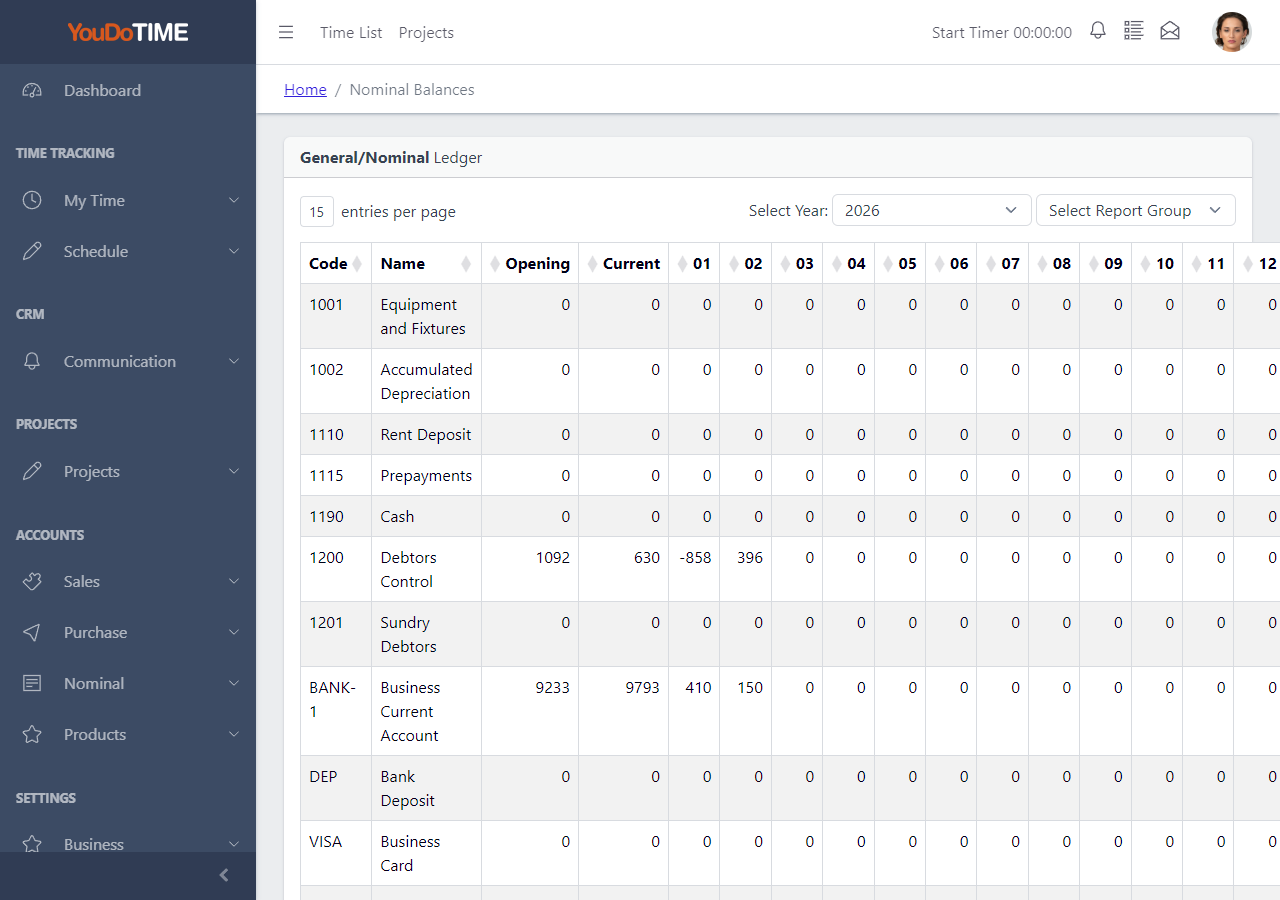Expand the Nominal submenu chevron
Screen dimensions: 1280x900
tap(234, 683)
